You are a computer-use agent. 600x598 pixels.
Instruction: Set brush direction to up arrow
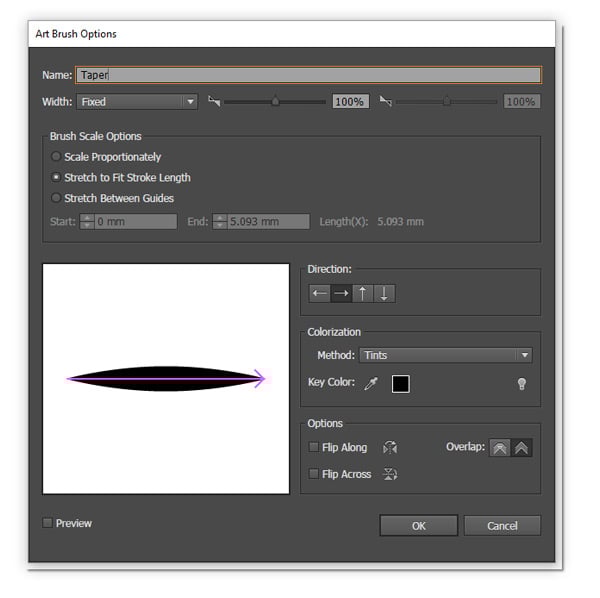(x=363, y=293)
